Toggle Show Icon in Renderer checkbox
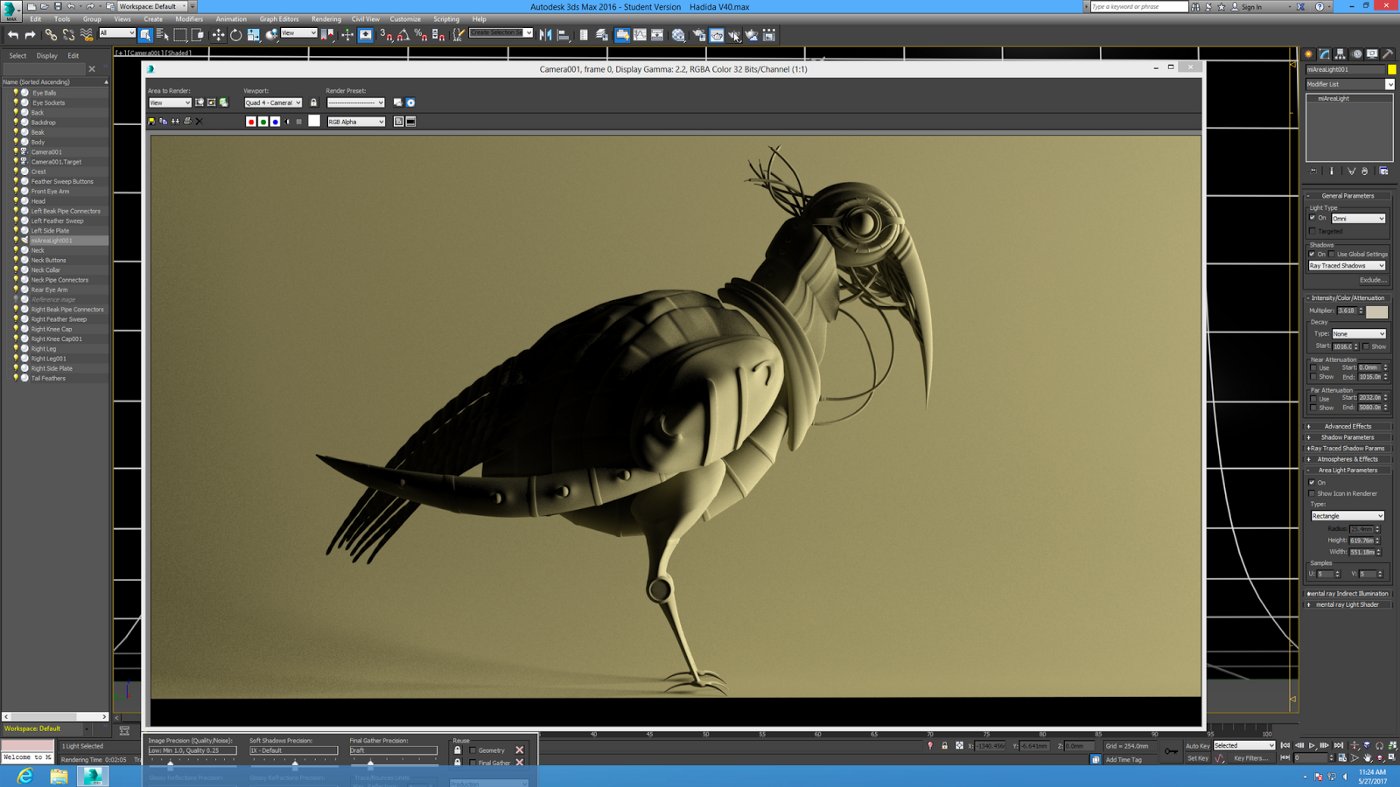1400x787 pixels. point(1313,494)
